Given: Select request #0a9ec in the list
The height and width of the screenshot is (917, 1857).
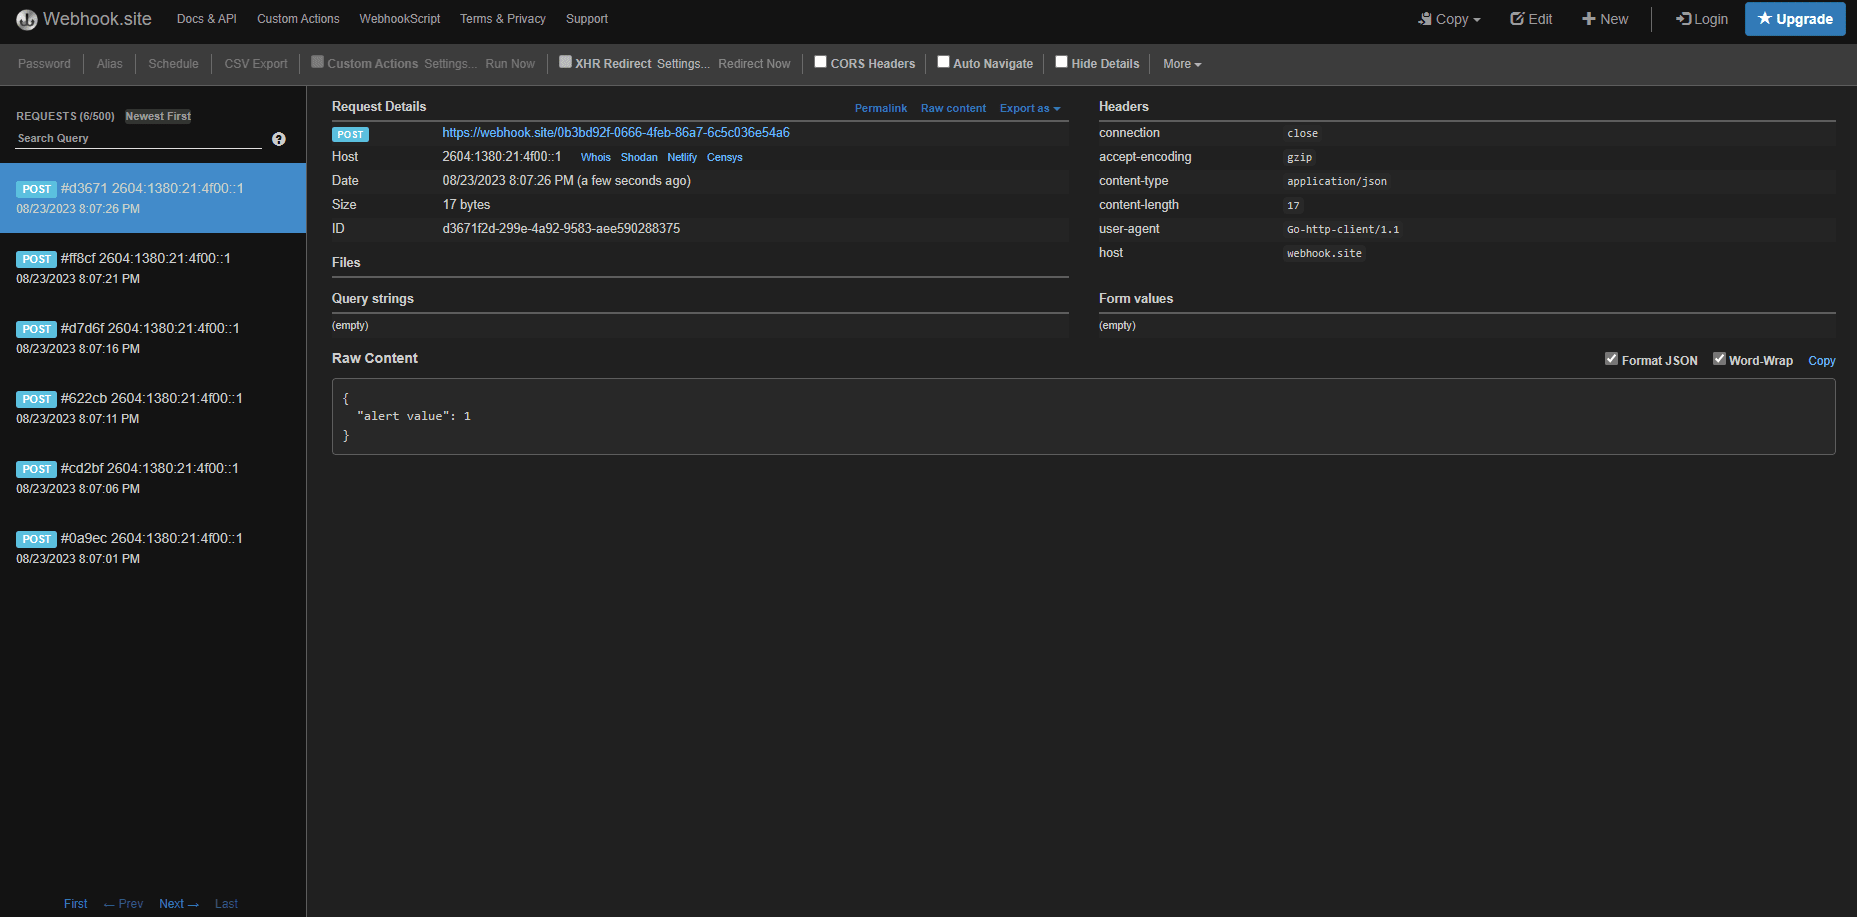Looking at the screenshot, I should point(153,548).
